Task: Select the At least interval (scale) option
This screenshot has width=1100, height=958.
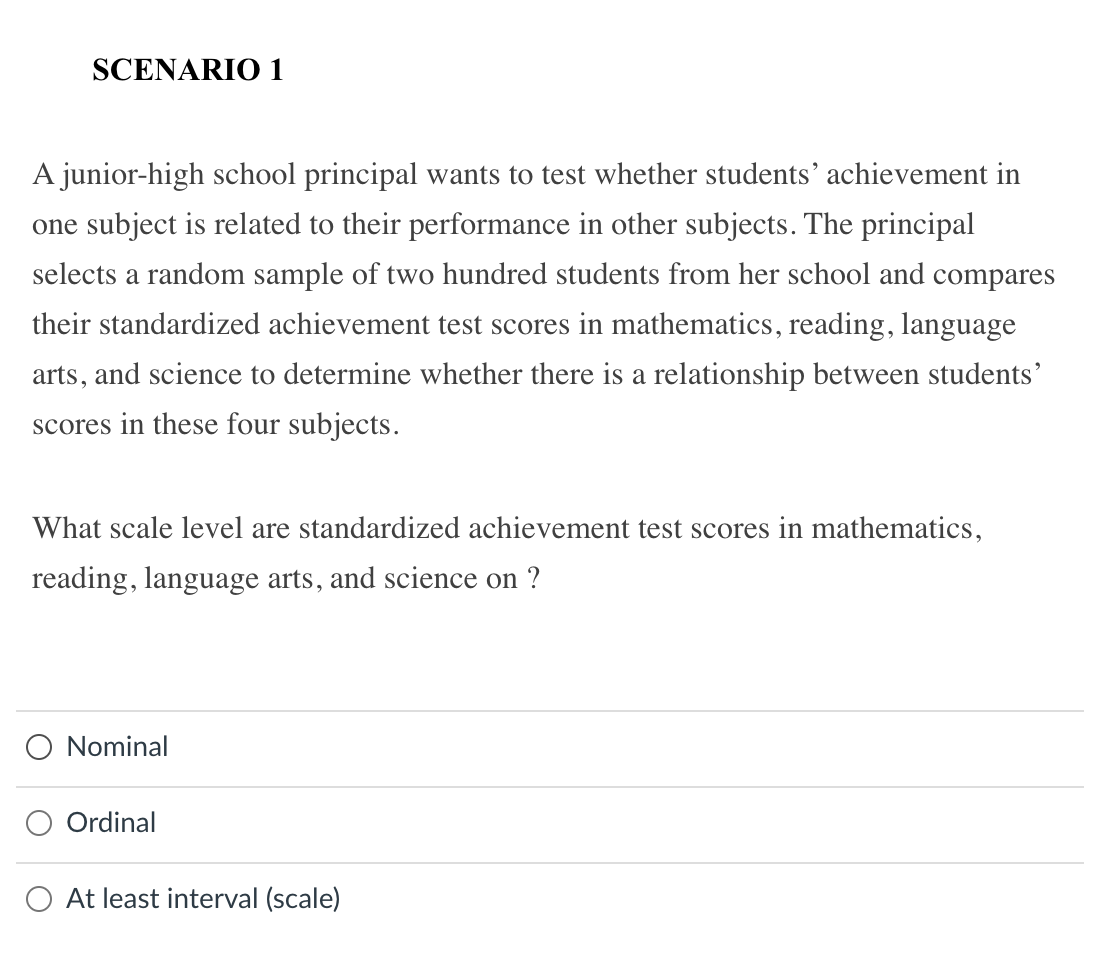Action: point(39,898)
